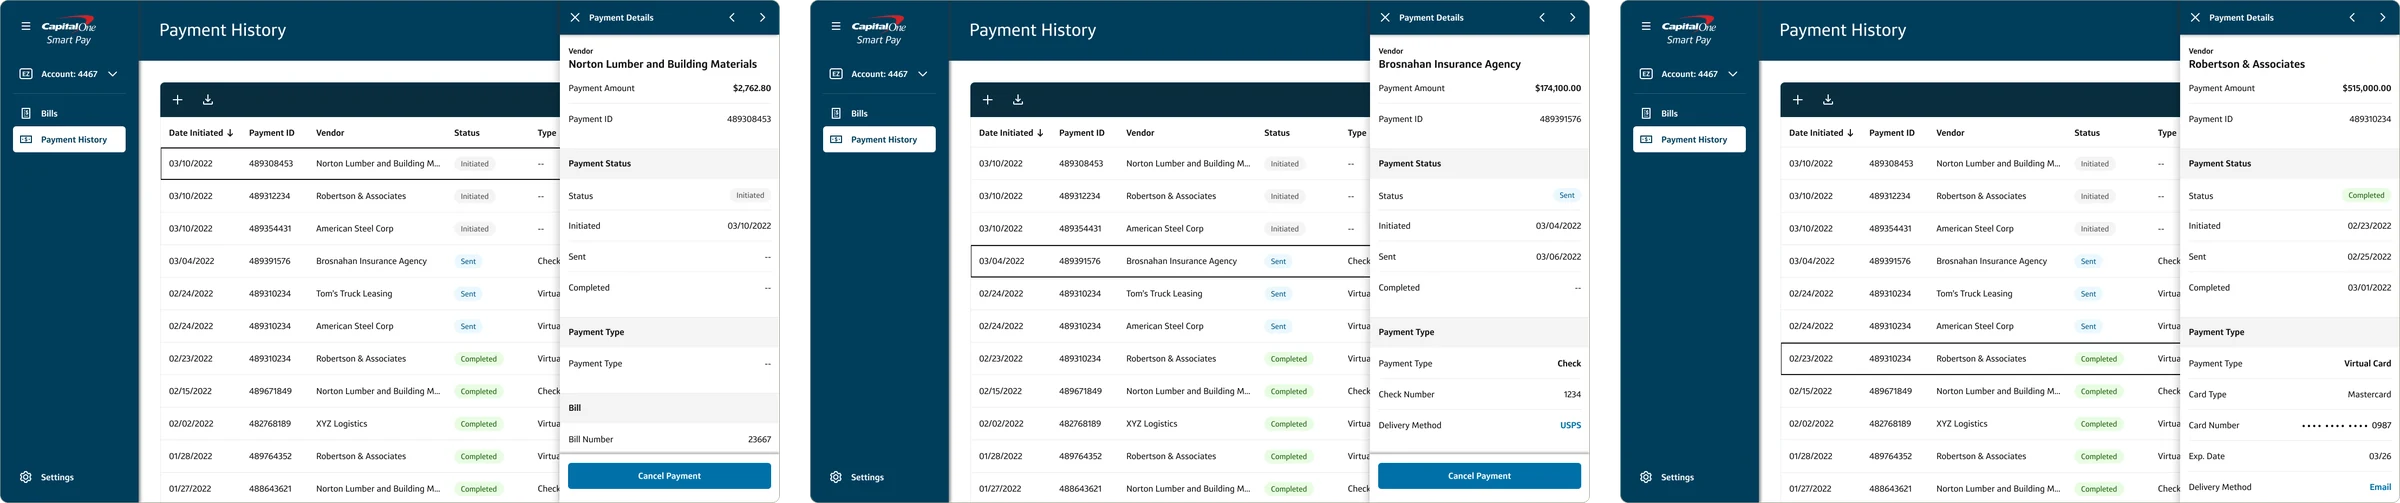Click Initiated status badge in Norton Lumber details panel
The height and width of the screenshot is (503, 2400).
pyautogui.click(x=750, y=196)
